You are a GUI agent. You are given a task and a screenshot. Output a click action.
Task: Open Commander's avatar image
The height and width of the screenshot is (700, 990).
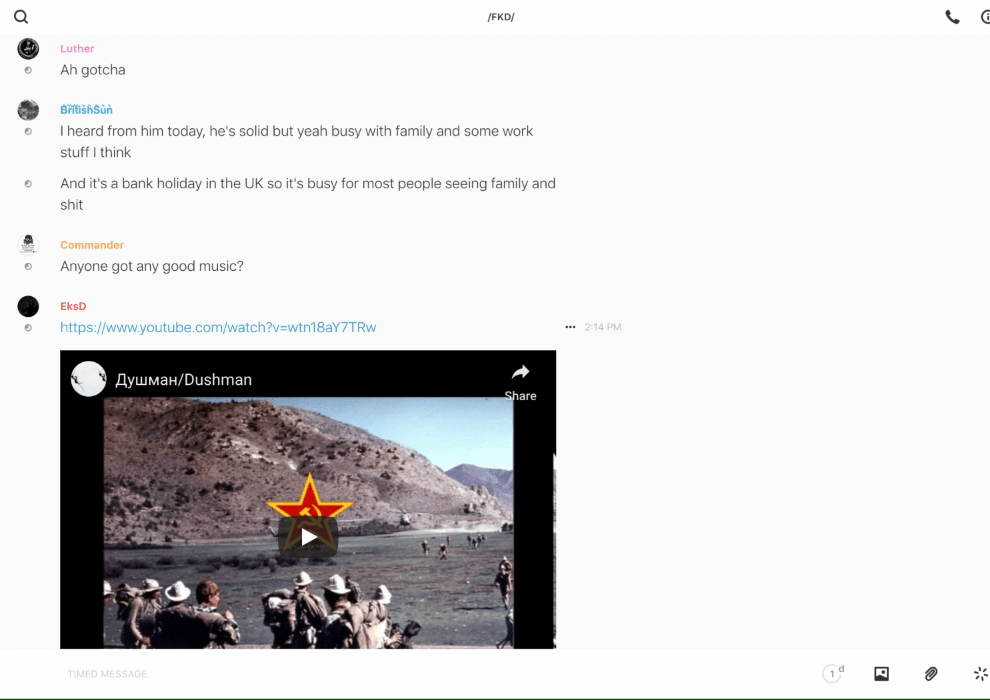tap(28, 245)
